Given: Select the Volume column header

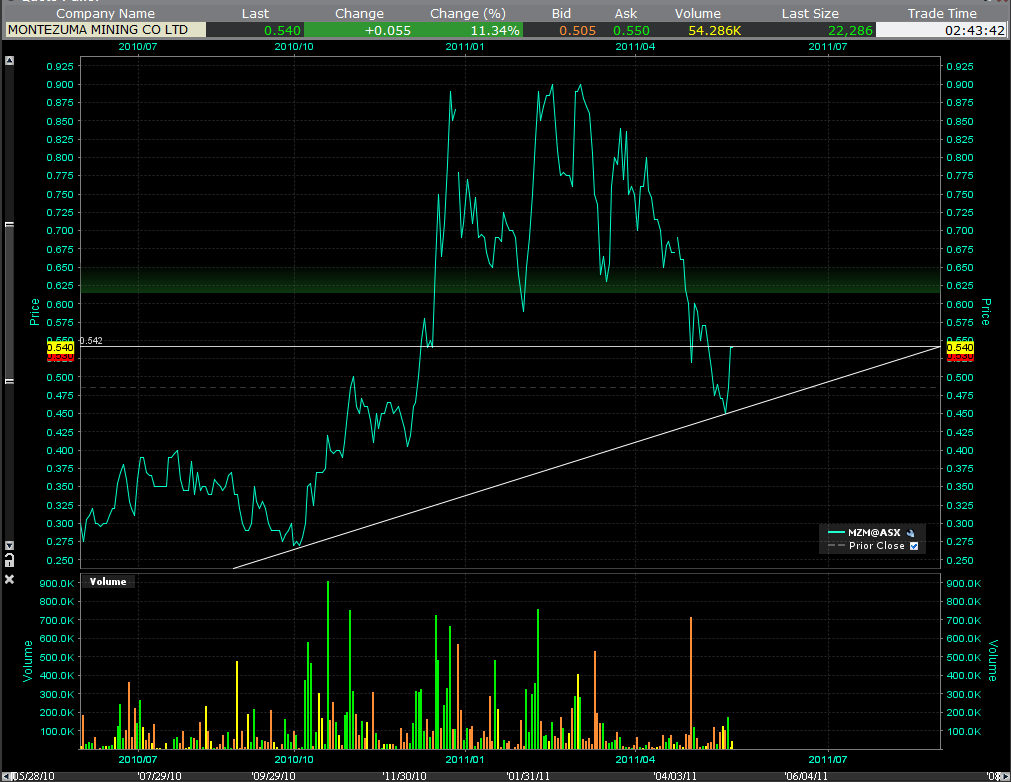Looking at the screenshot, I should (x=696, y=14).
